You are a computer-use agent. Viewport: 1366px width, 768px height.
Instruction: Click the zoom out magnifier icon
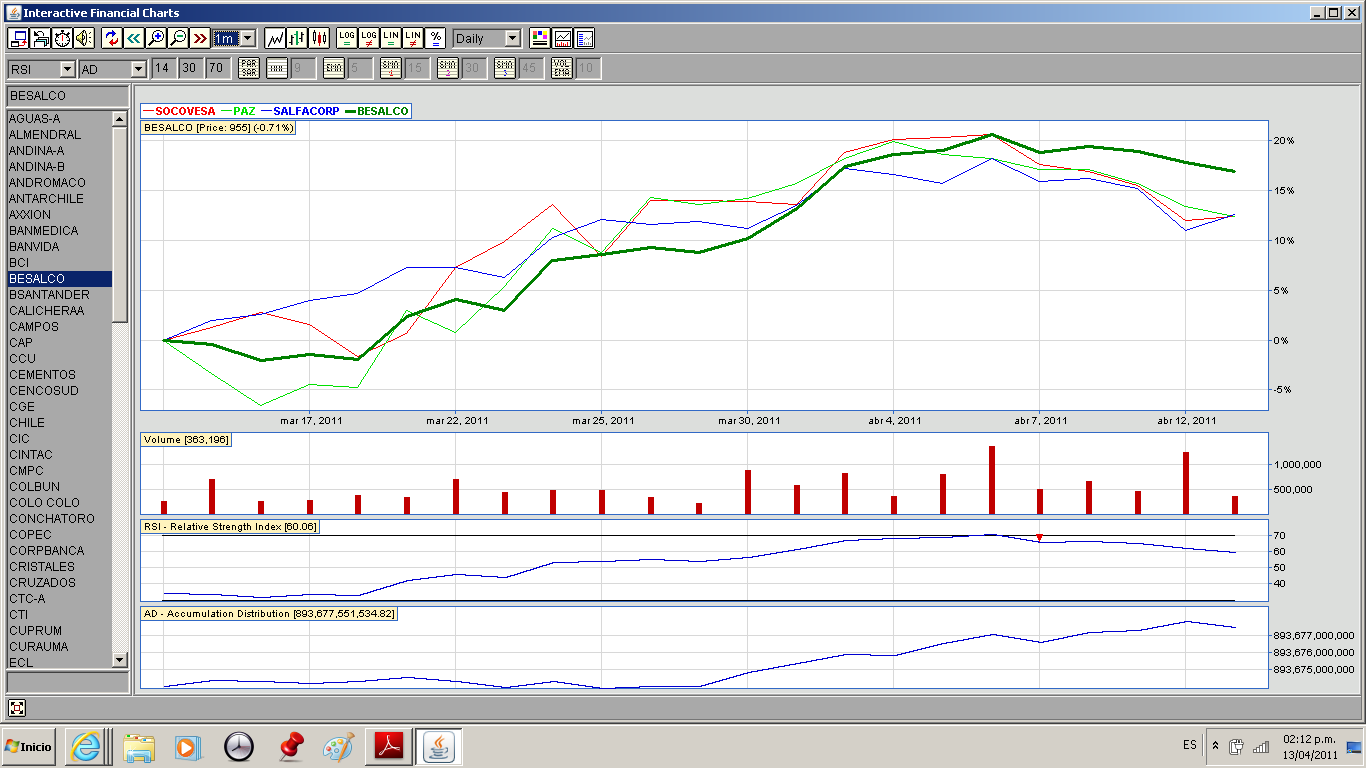178,38
